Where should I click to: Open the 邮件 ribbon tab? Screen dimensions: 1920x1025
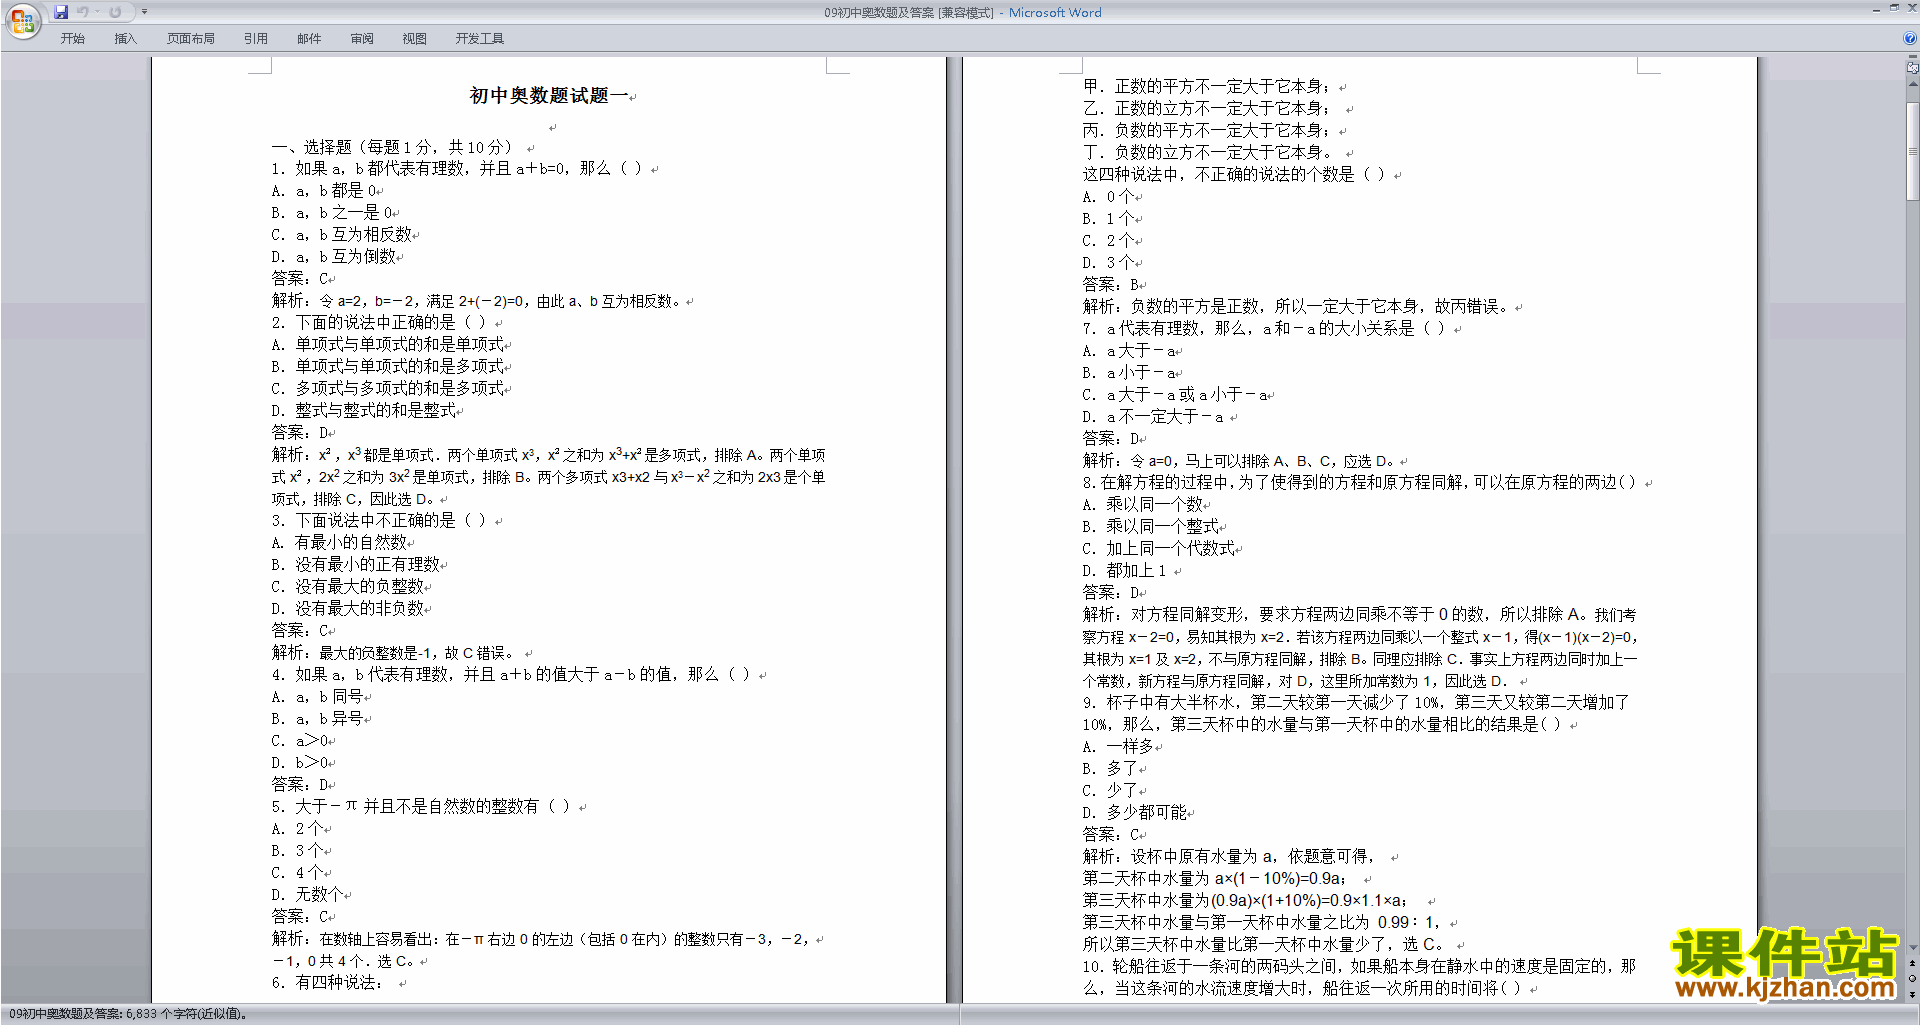point(309,38)
